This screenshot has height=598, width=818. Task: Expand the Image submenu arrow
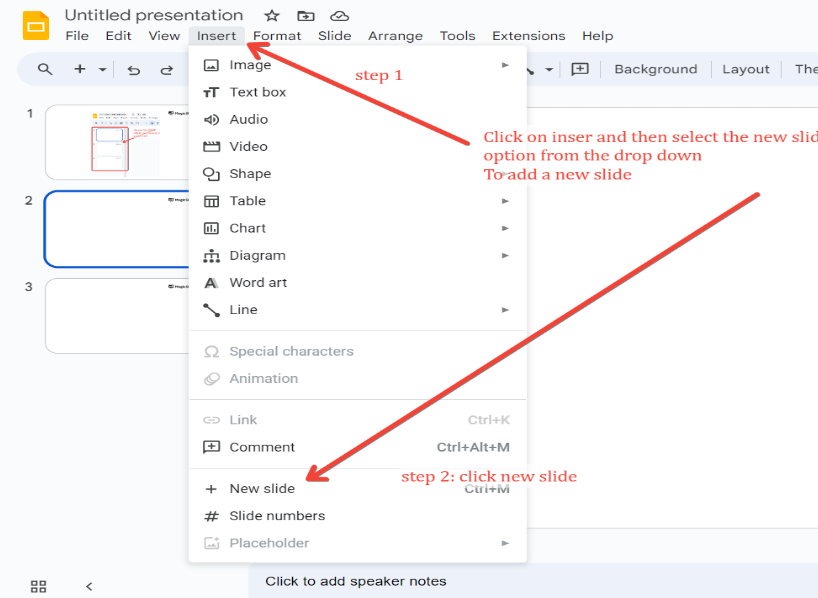point(505,65)
